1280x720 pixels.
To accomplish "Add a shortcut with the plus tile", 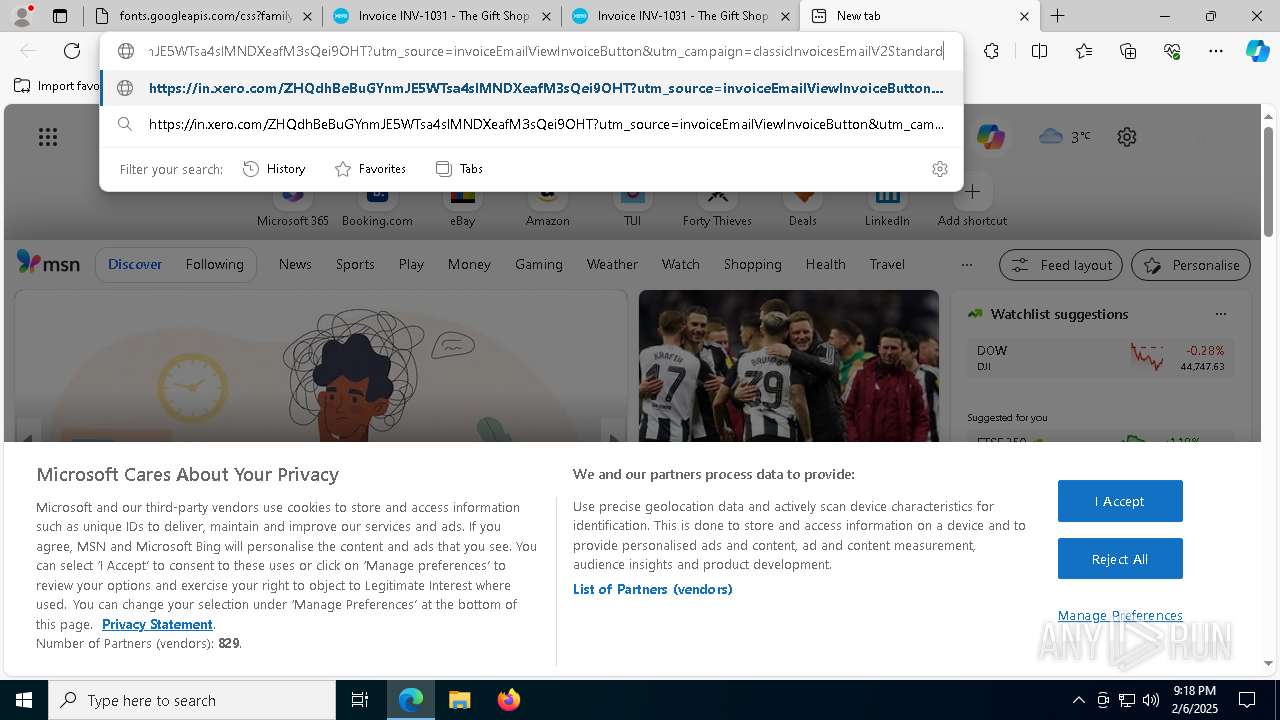I will pos(972,203).
